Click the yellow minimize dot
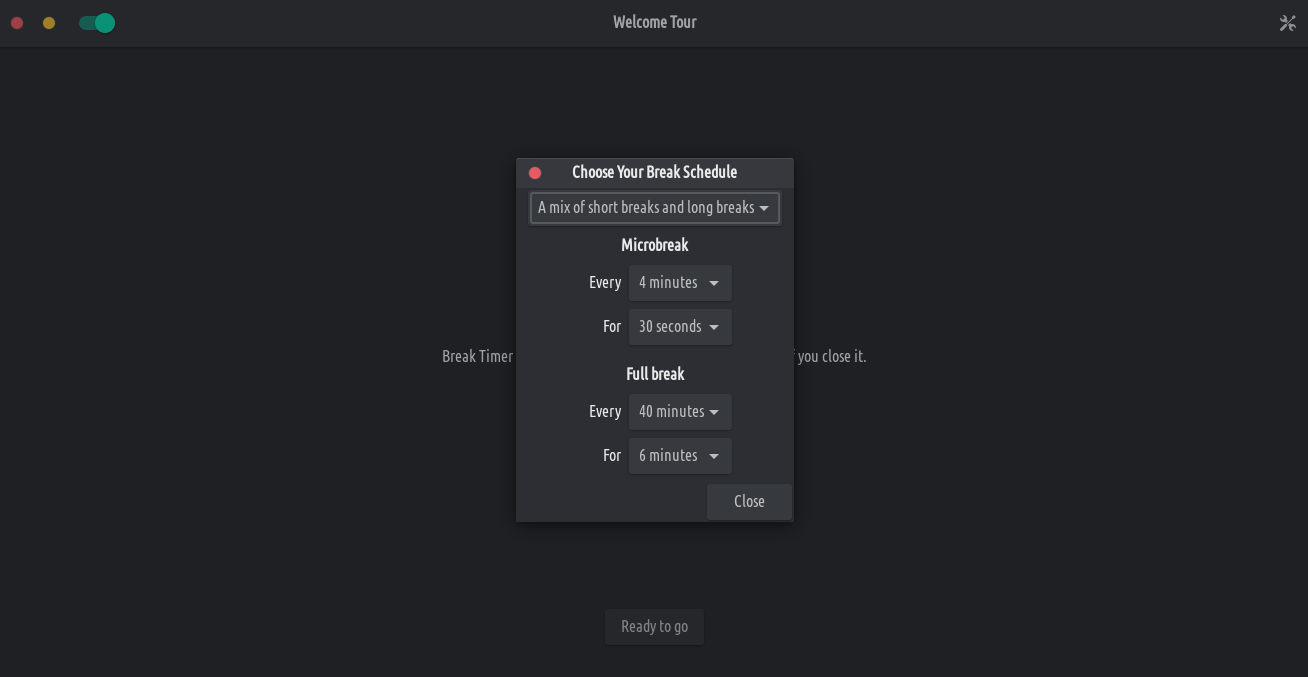1308x677 pixels. [49, 23]
